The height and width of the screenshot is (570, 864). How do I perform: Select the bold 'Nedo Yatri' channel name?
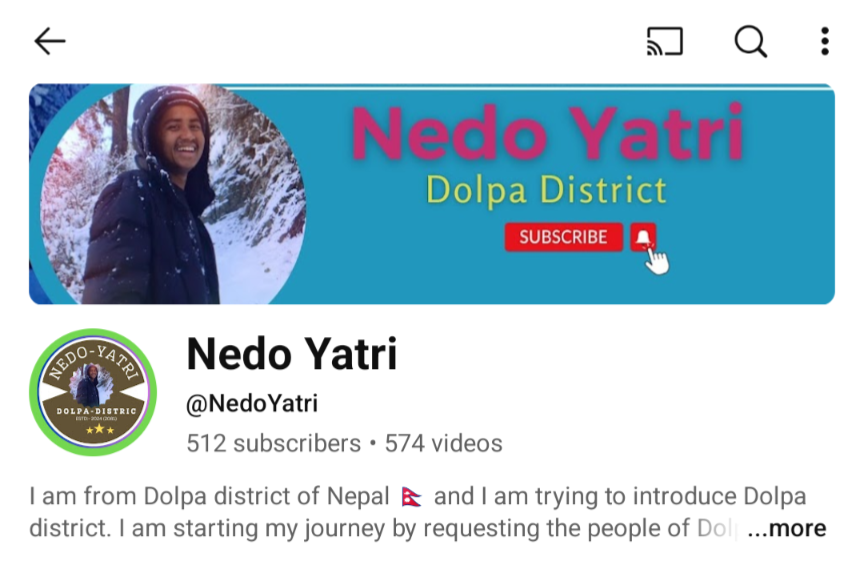coord(292,354)
